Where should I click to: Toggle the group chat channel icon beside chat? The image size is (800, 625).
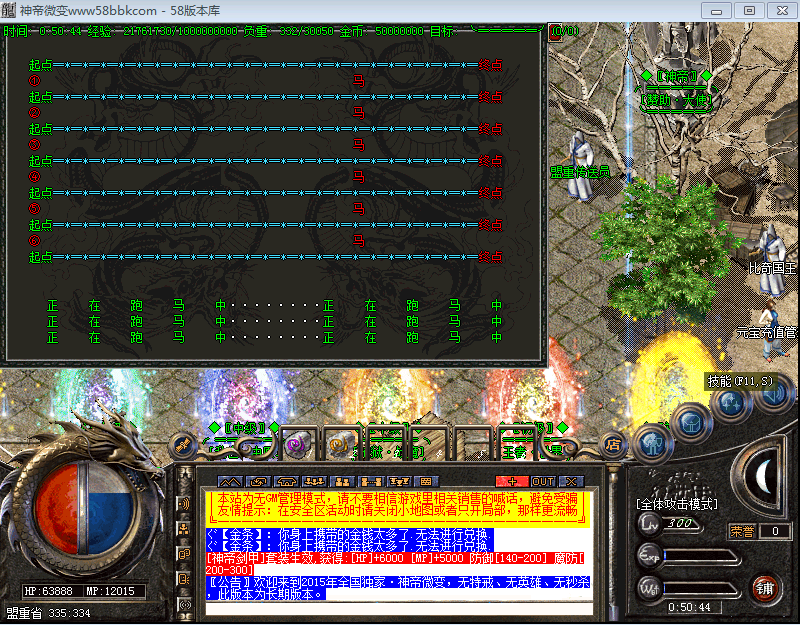184,529
